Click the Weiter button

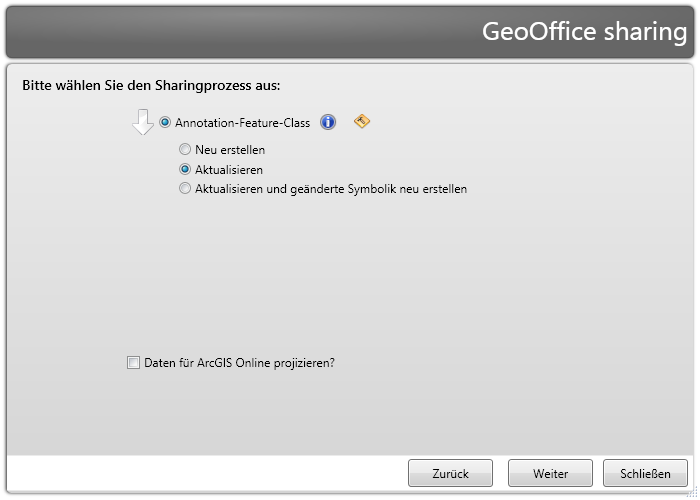(x=550, y=474)
